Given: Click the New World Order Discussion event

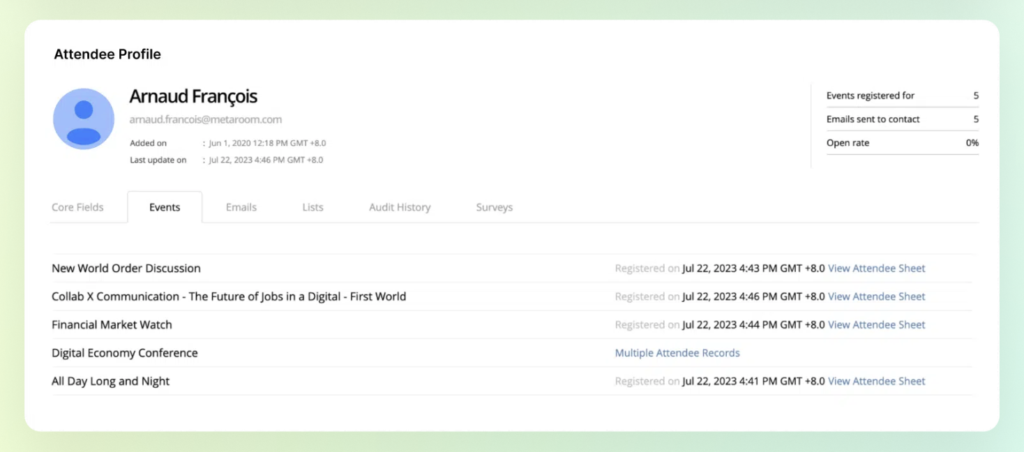Looking at the screenshot, I should (x=126, y=268).
